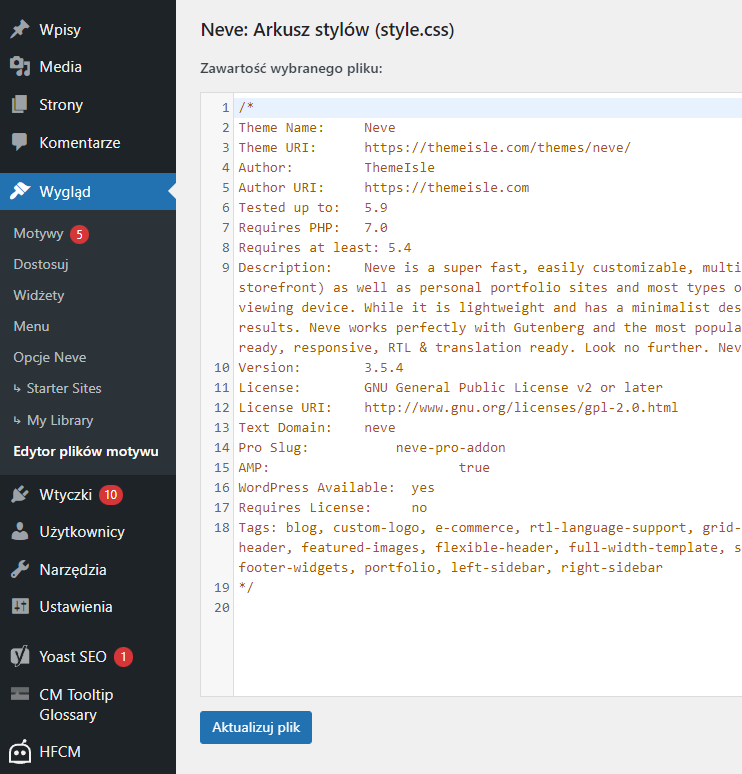Click the HFCM robot icon

click(x=20, y=751)
